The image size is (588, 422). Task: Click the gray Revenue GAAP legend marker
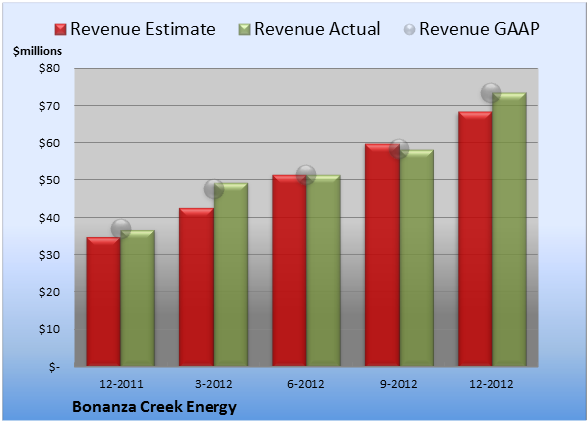410,29
